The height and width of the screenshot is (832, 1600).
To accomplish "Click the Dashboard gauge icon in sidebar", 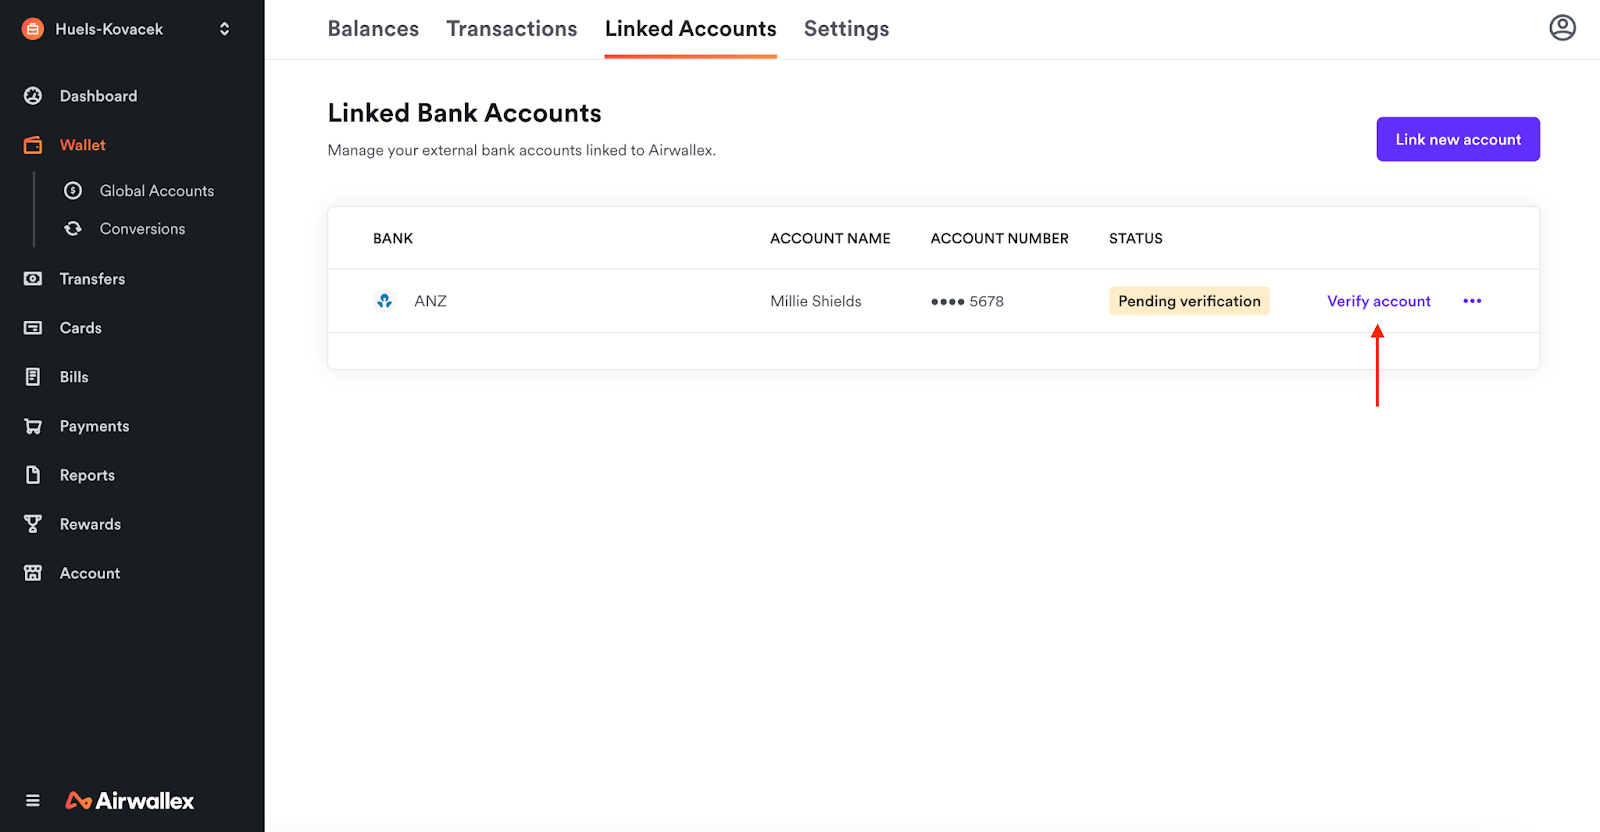I will (33, 96).
